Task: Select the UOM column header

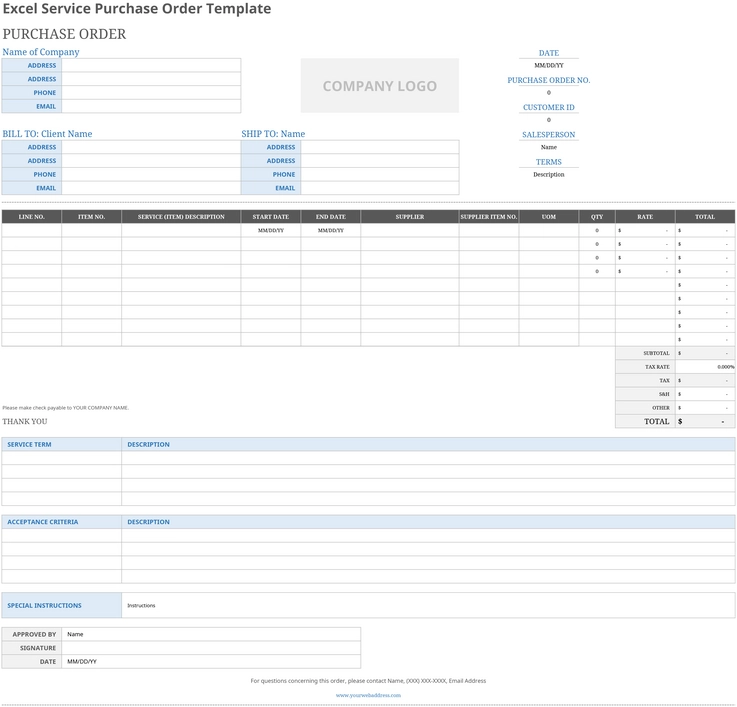Action: pyautogui.click(x=549, y=217)
